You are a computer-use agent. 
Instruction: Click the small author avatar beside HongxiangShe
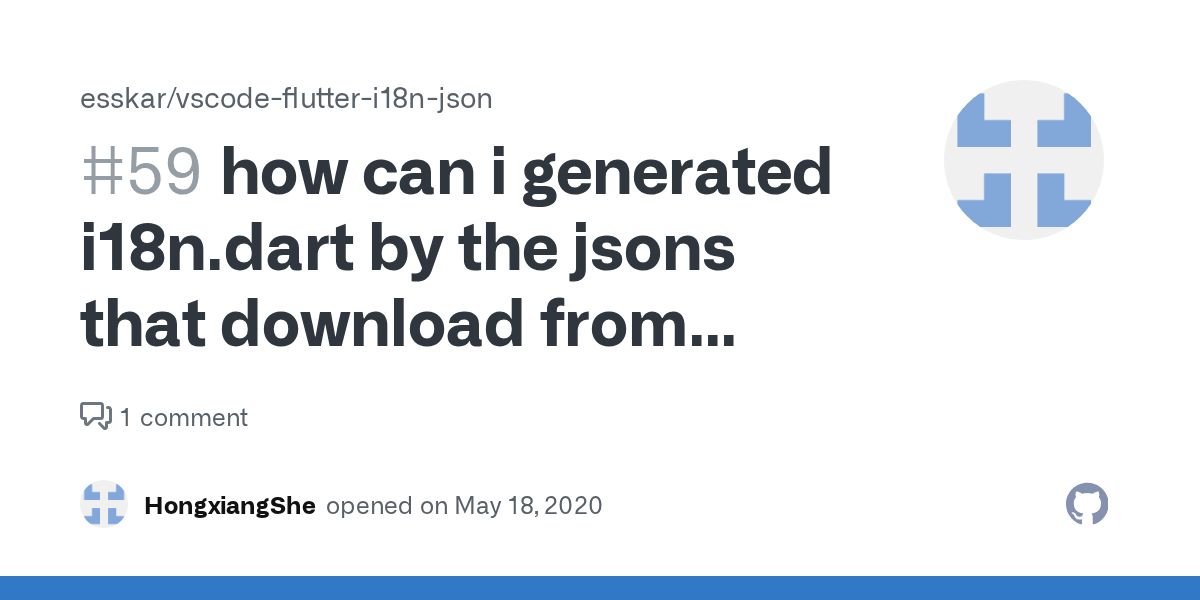(x=104, y=505)
